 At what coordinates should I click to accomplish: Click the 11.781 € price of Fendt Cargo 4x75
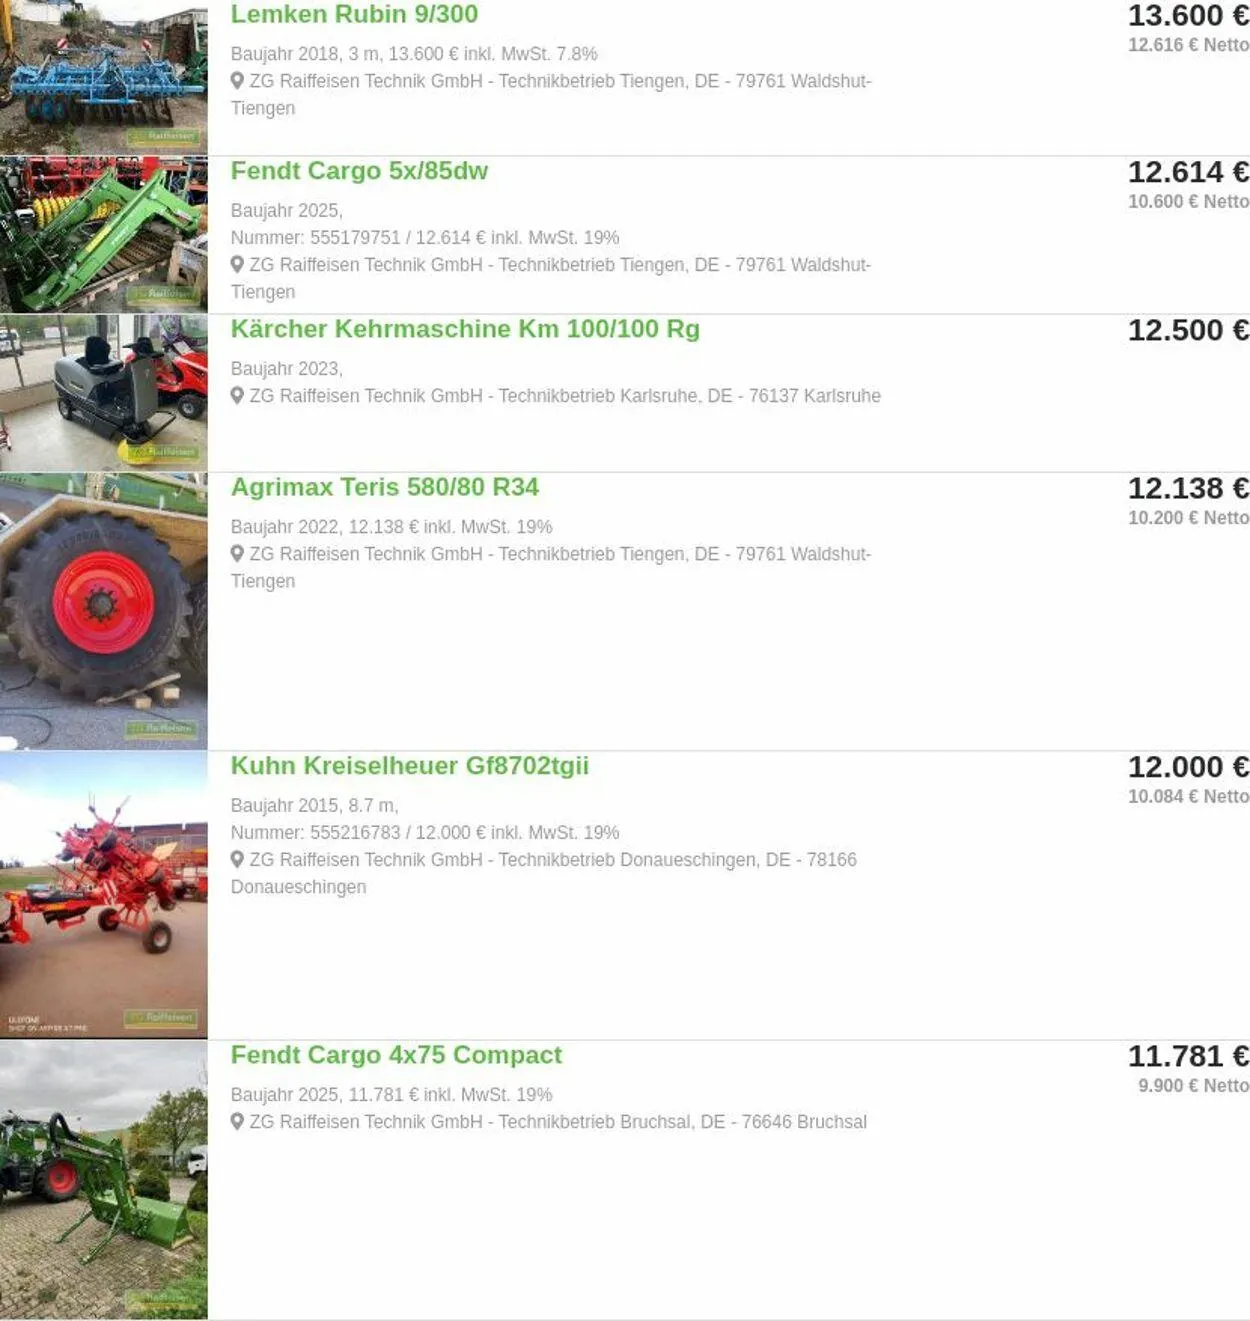[1188, 1056]
